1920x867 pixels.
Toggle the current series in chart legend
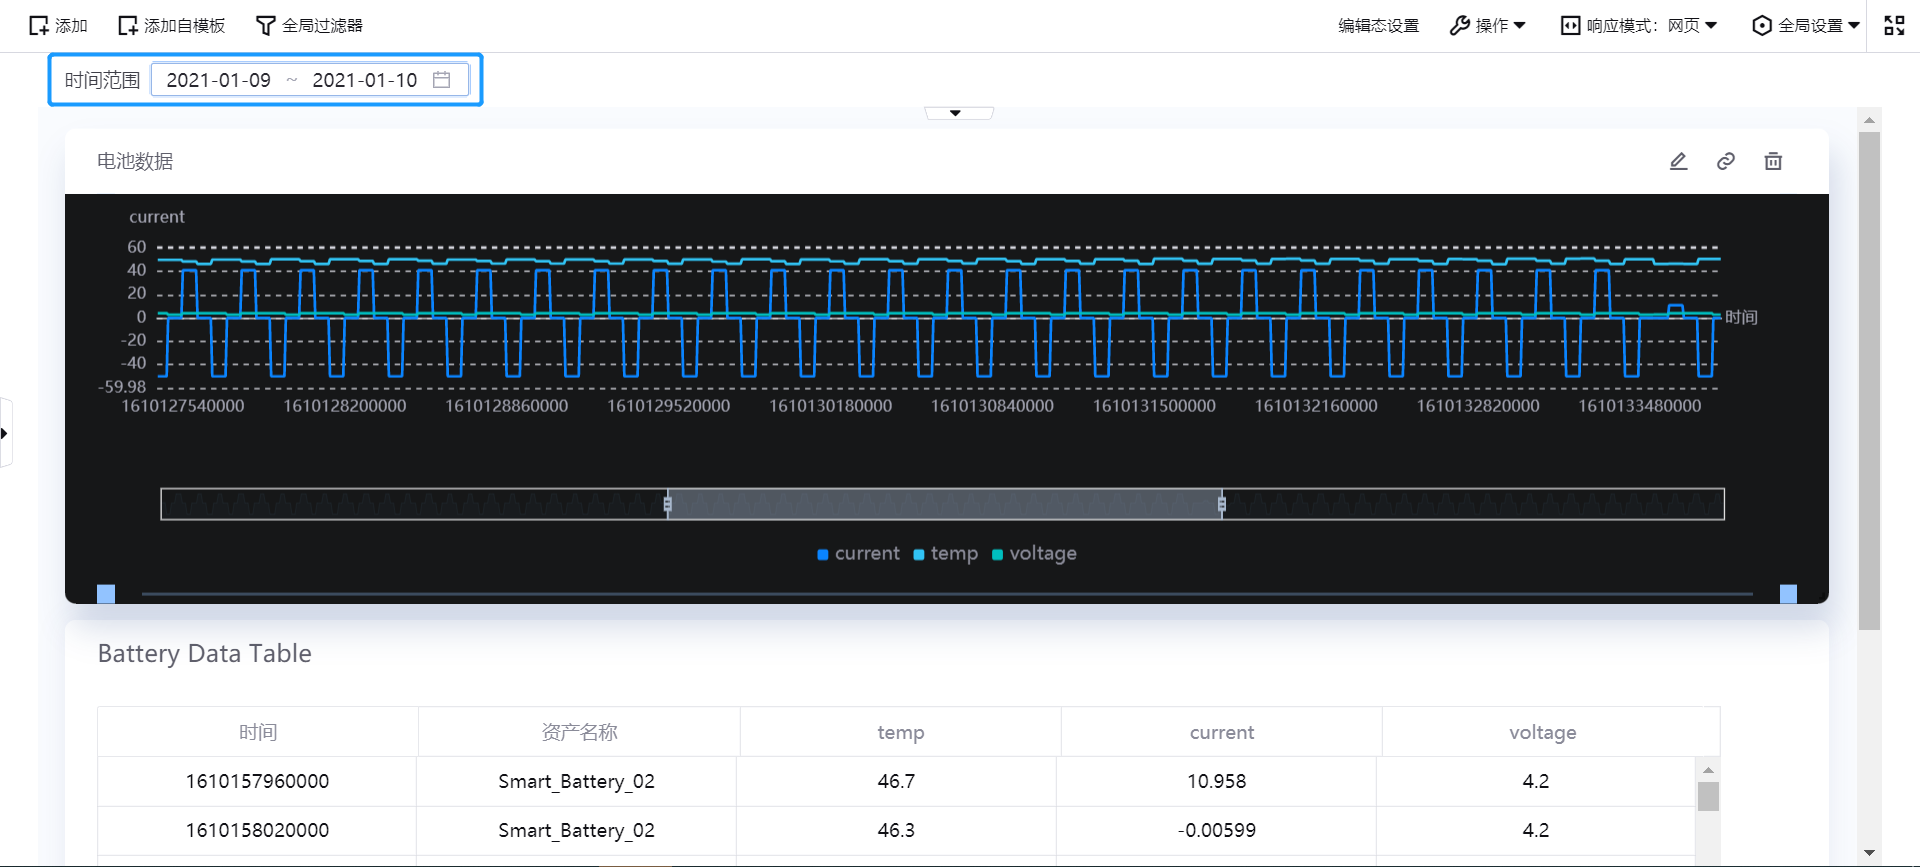coord(858,554)
